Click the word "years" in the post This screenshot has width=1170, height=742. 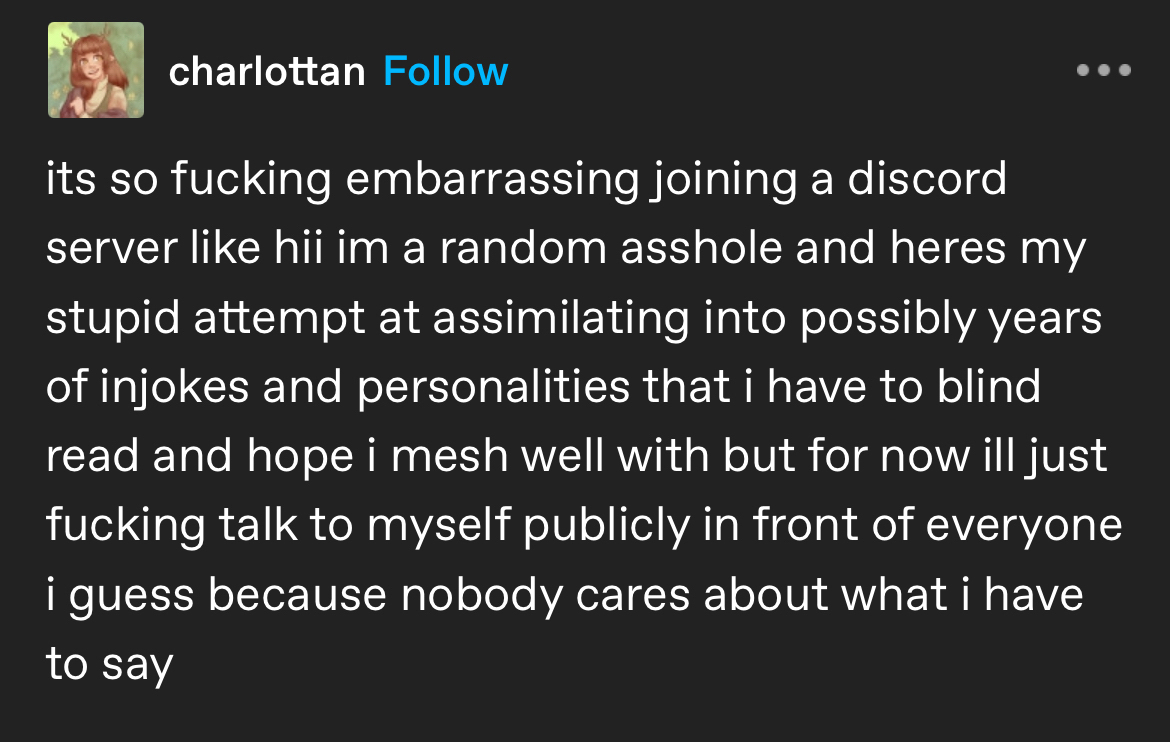1045,319
